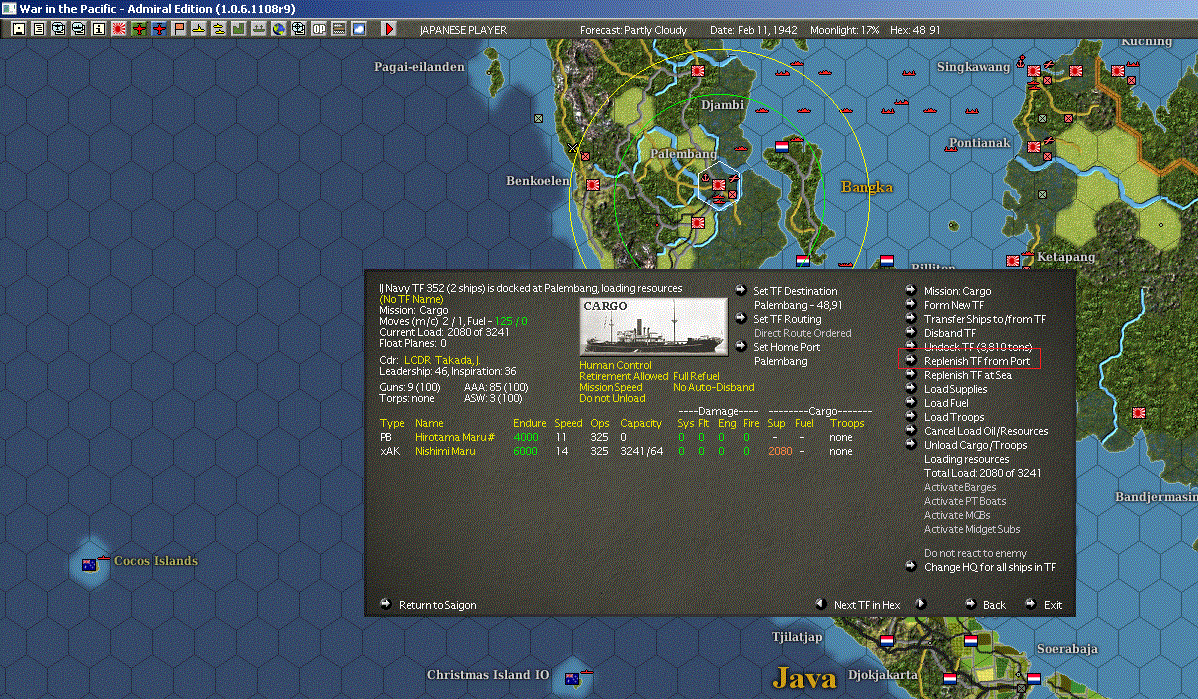The height and width of the screenshot is (699, 1198).
Task: Click the Back button
Action: coord(993,605)
